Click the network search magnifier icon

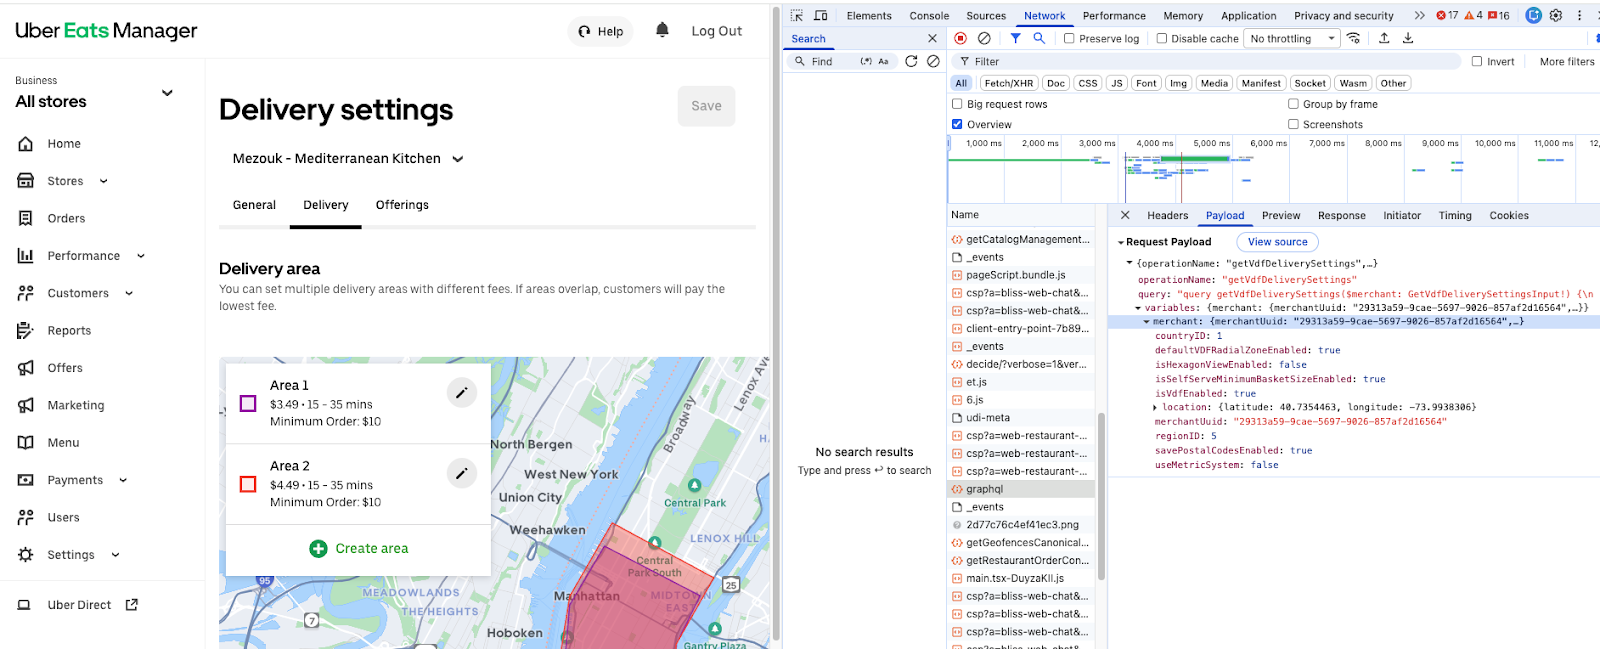point(1039,38)
